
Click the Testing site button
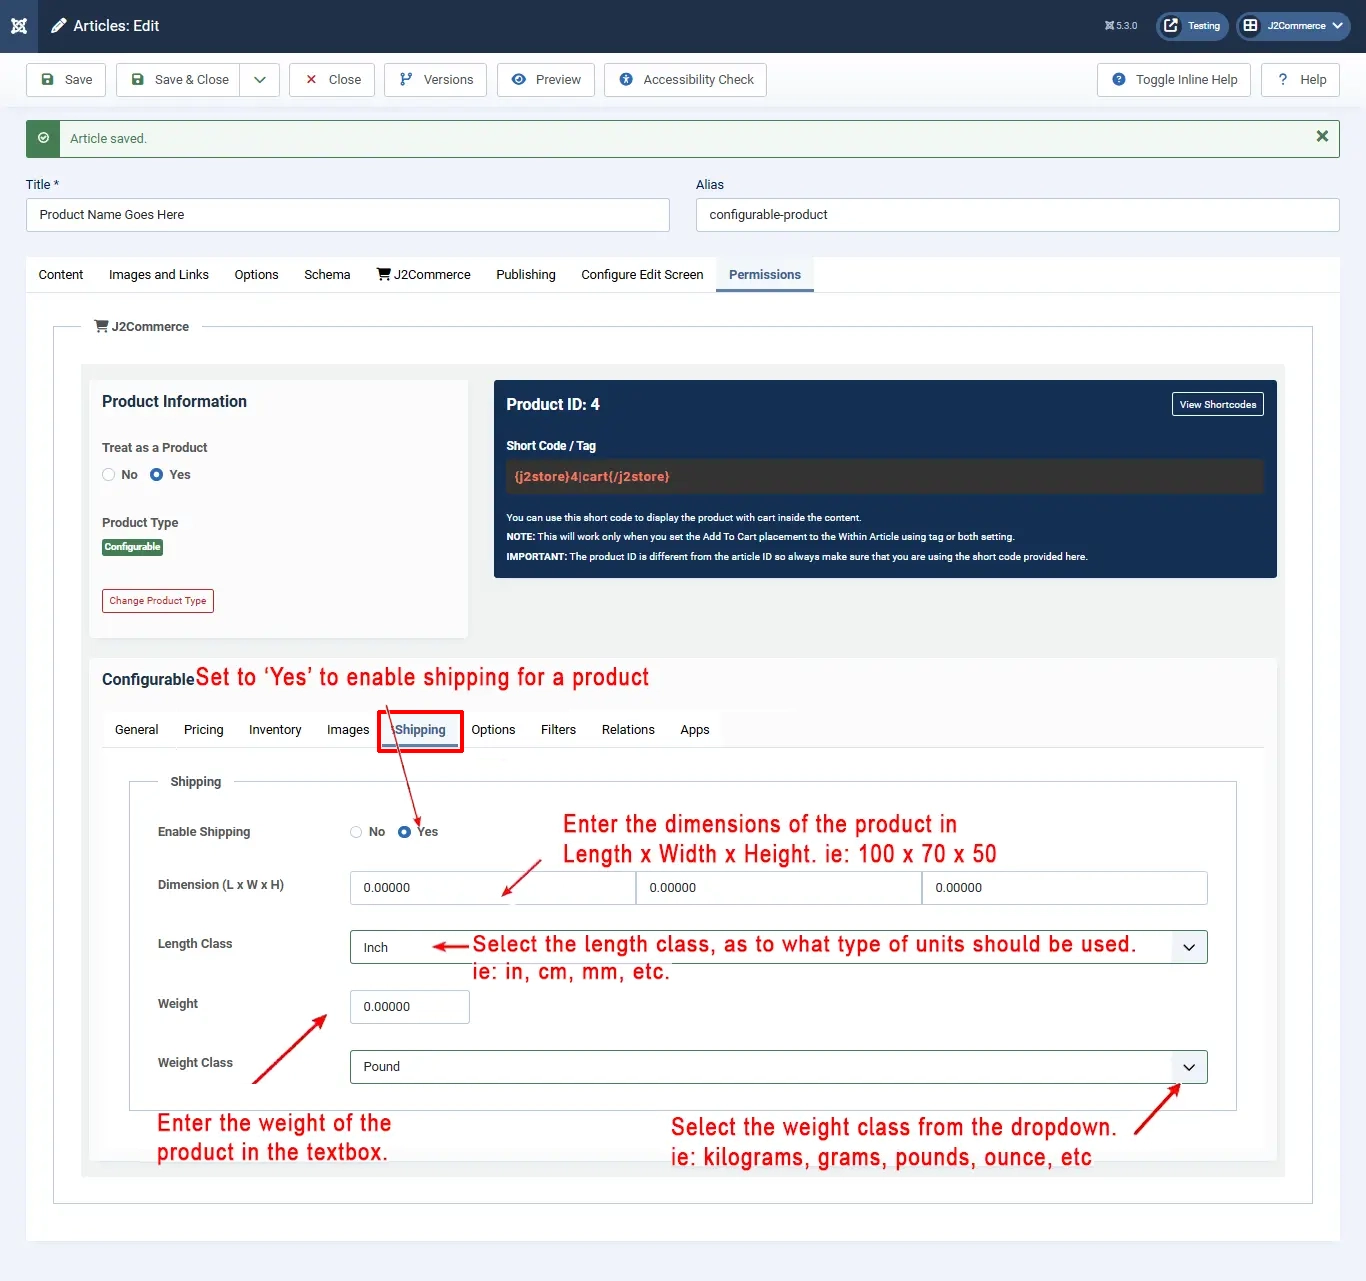1192,26
